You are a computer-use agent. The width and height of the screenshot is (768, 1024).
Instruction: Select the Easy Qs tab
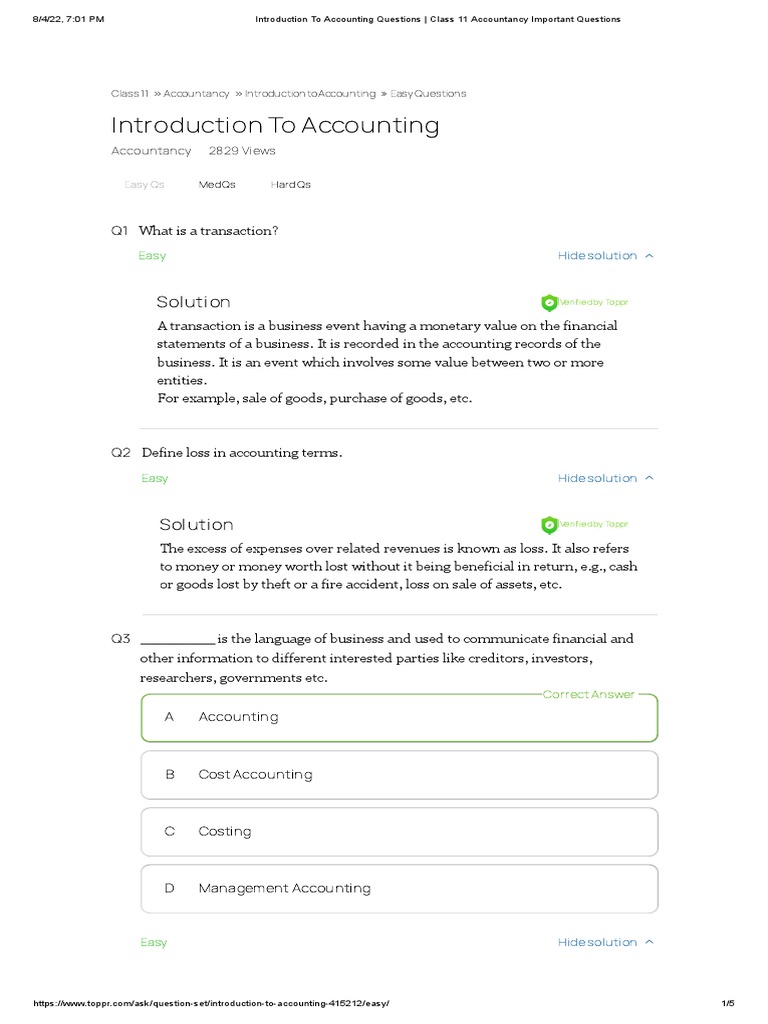[x=144, y=185]
